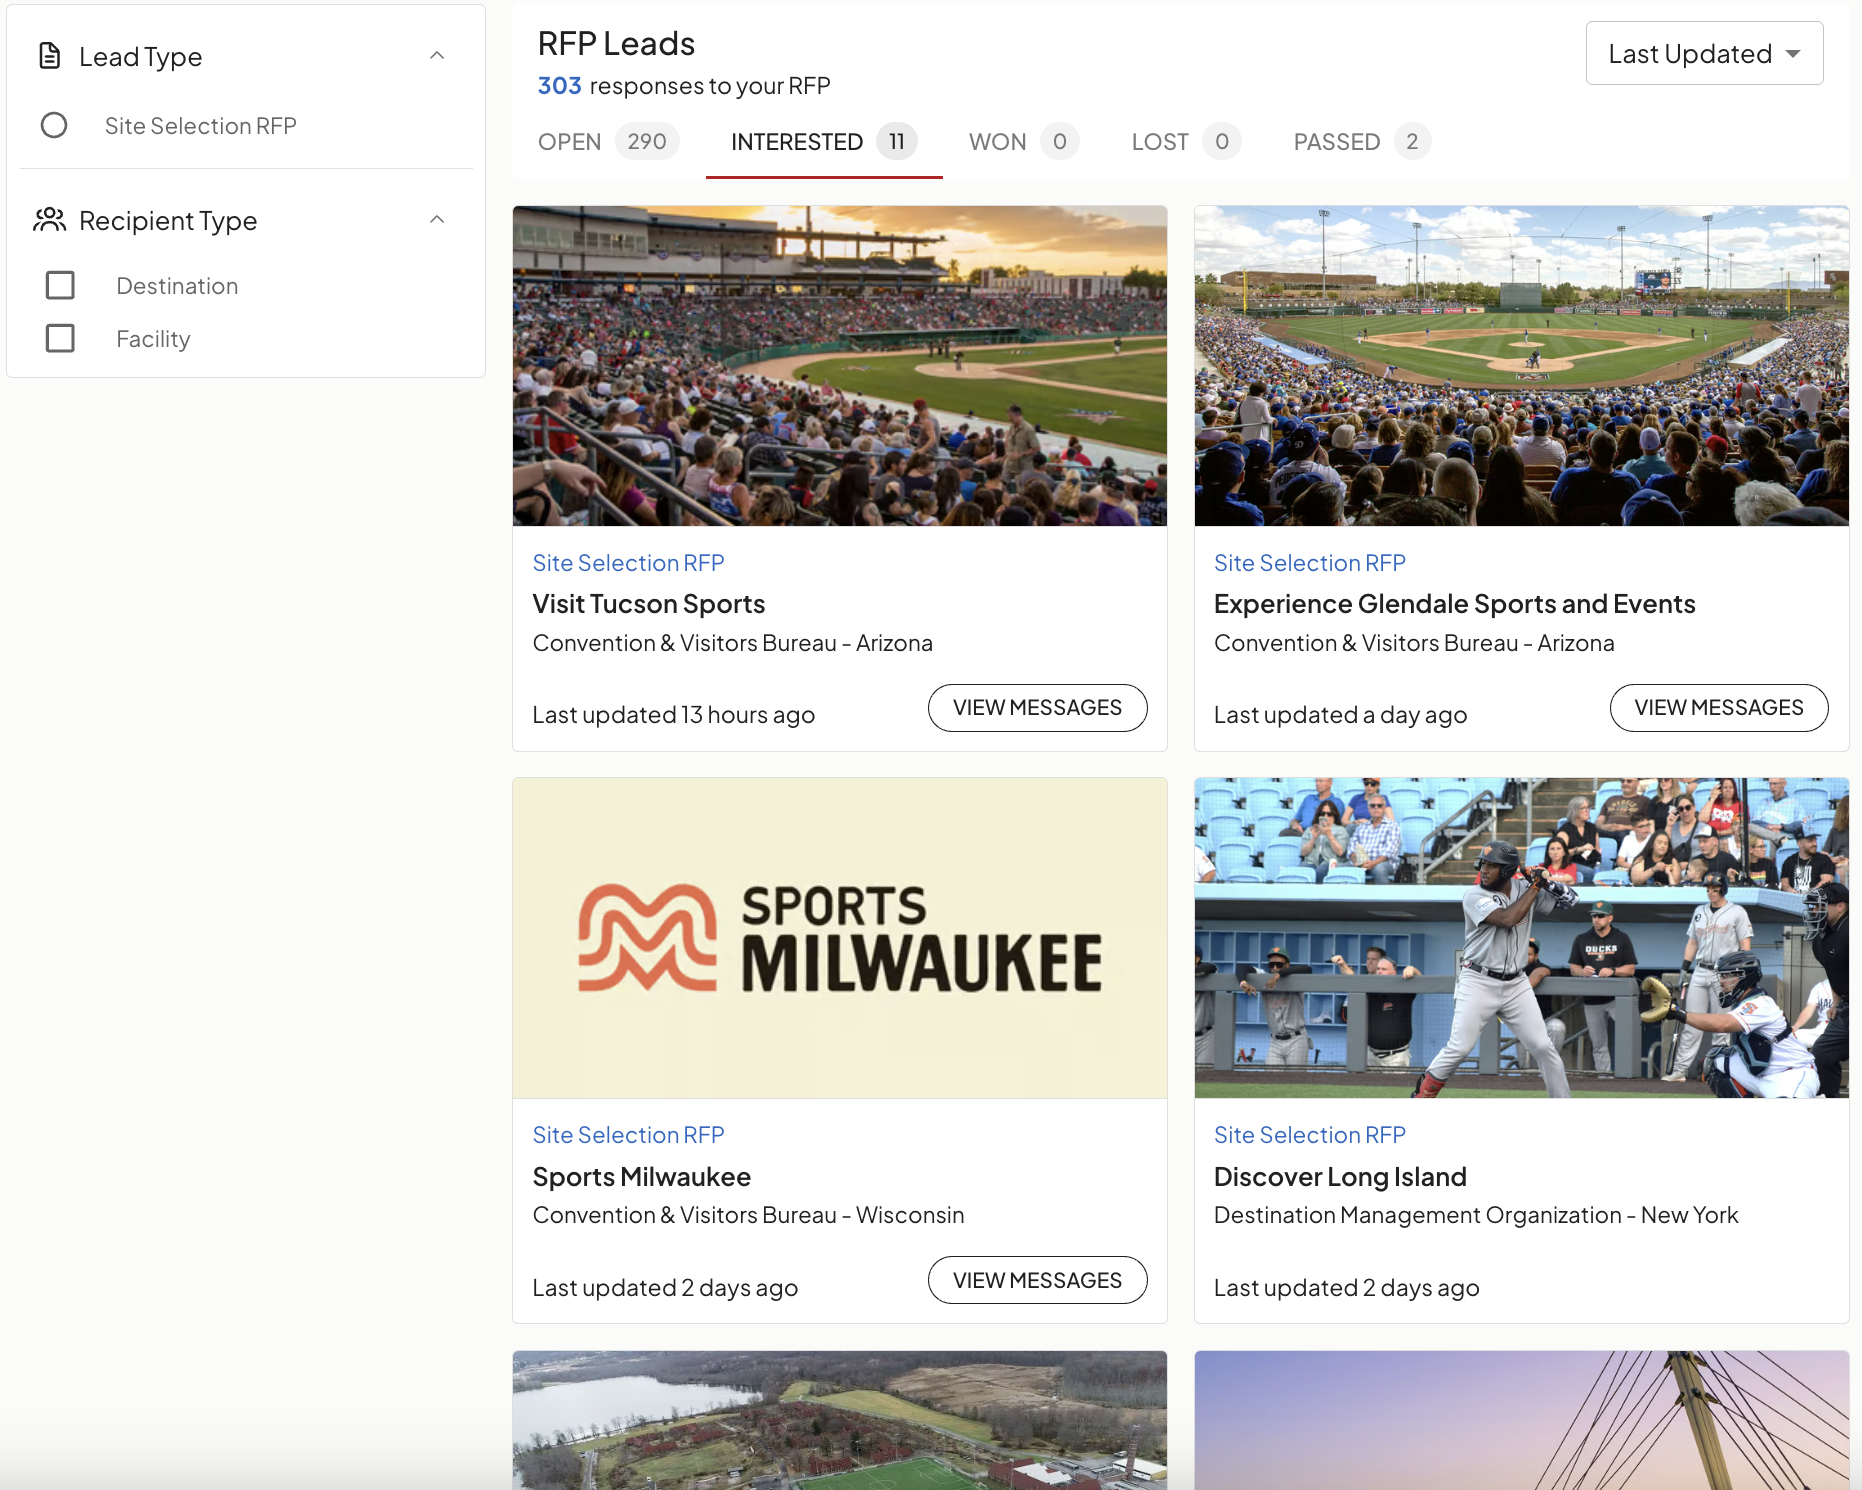
Task: Switch to the PASSED tab
Action: [1362, 142]
